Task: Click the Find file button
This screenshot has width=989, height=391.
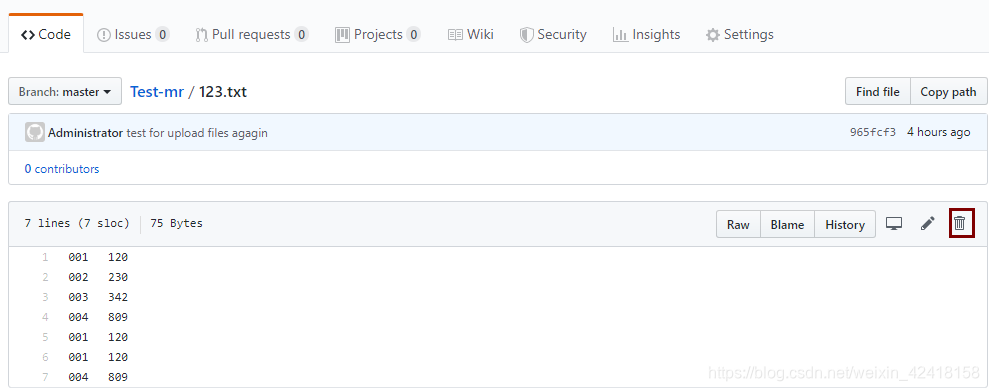Action: click(x=877, y=92)
